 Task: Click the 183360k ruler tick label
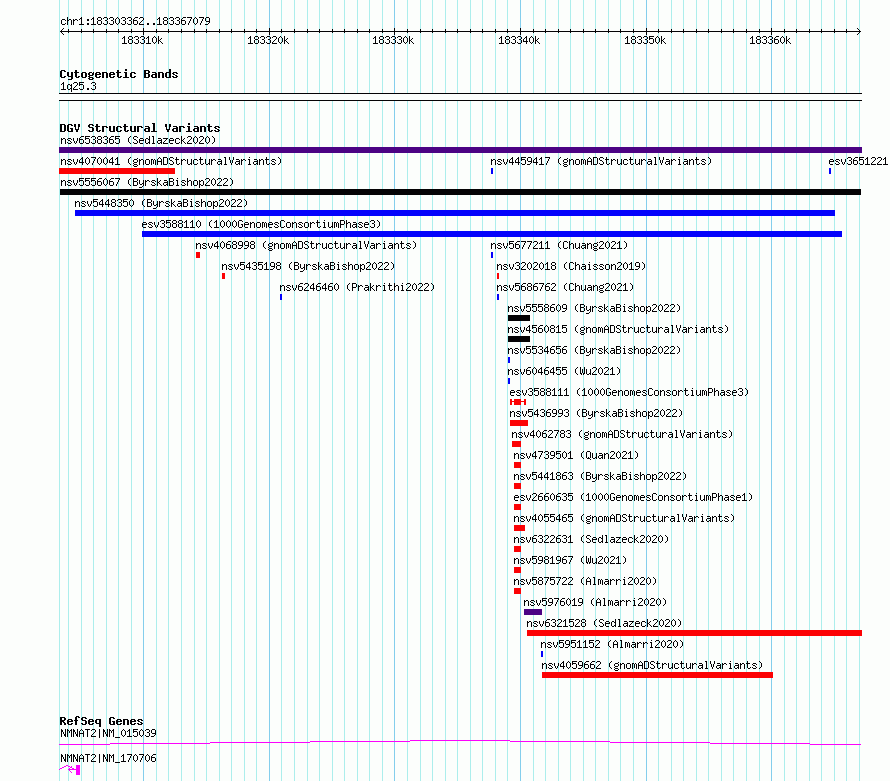pos(770,40)
